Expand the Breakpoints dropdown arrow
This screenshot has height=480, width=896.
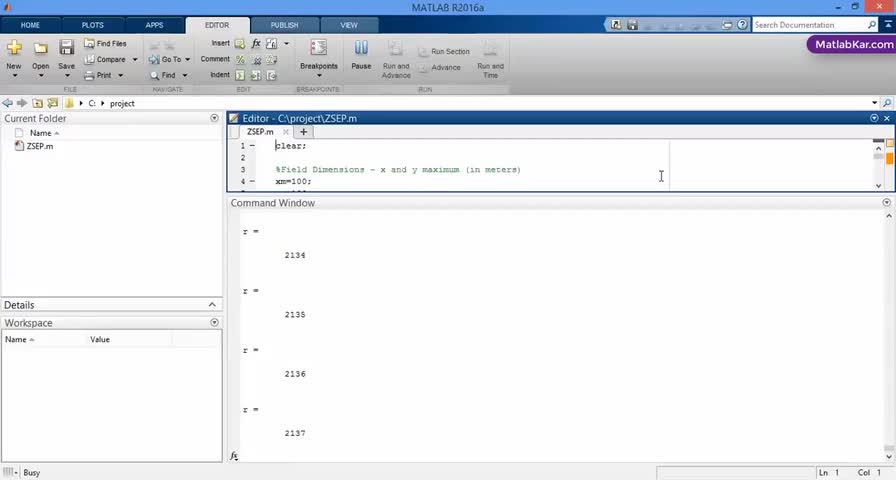(x=319, y=75)
